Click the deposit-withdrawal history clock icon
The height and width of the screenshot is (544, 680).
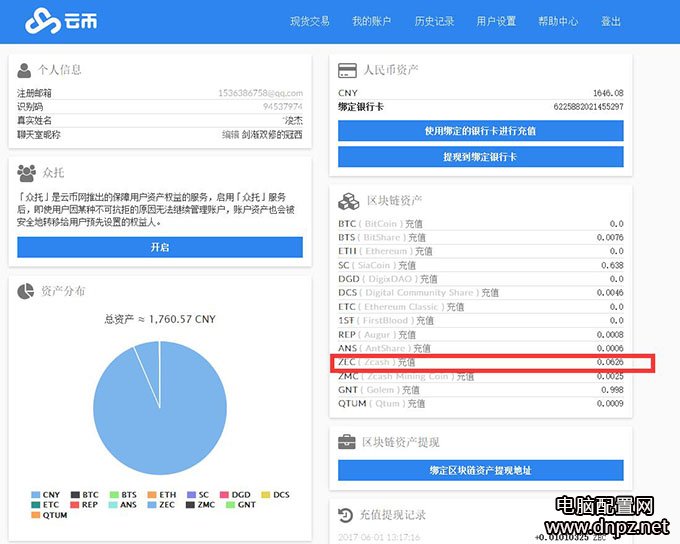pyautogui.click(x=346, y=515)
